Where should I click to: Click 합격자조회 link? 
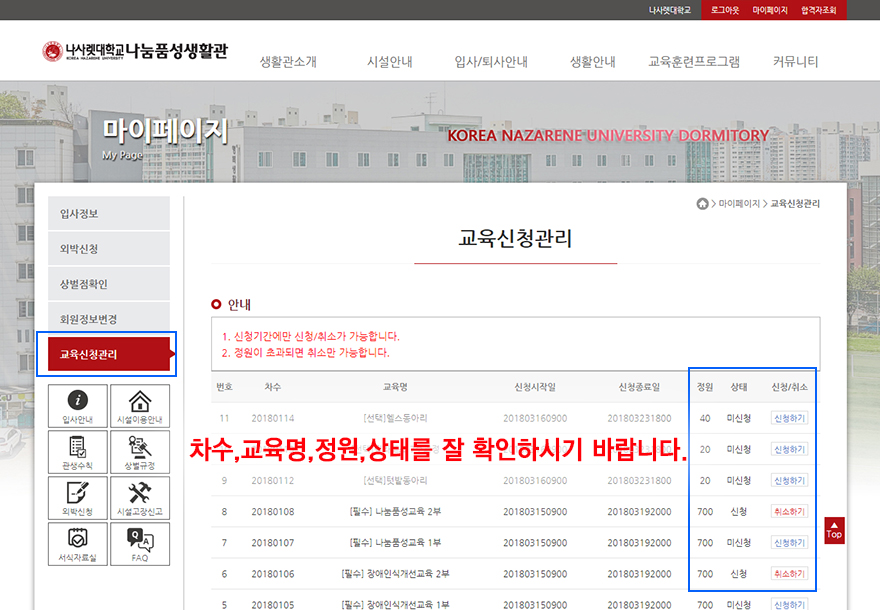[818, 10]
